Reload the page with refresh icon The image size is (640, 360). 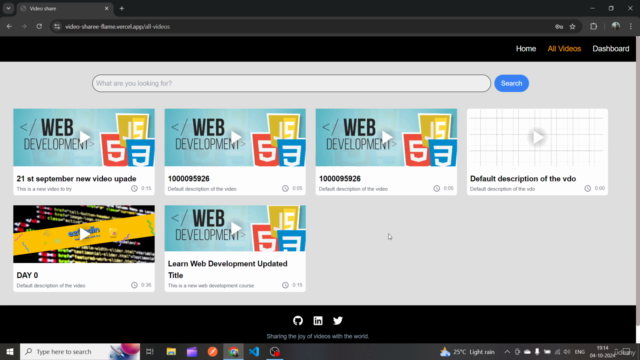click(39, 27)
